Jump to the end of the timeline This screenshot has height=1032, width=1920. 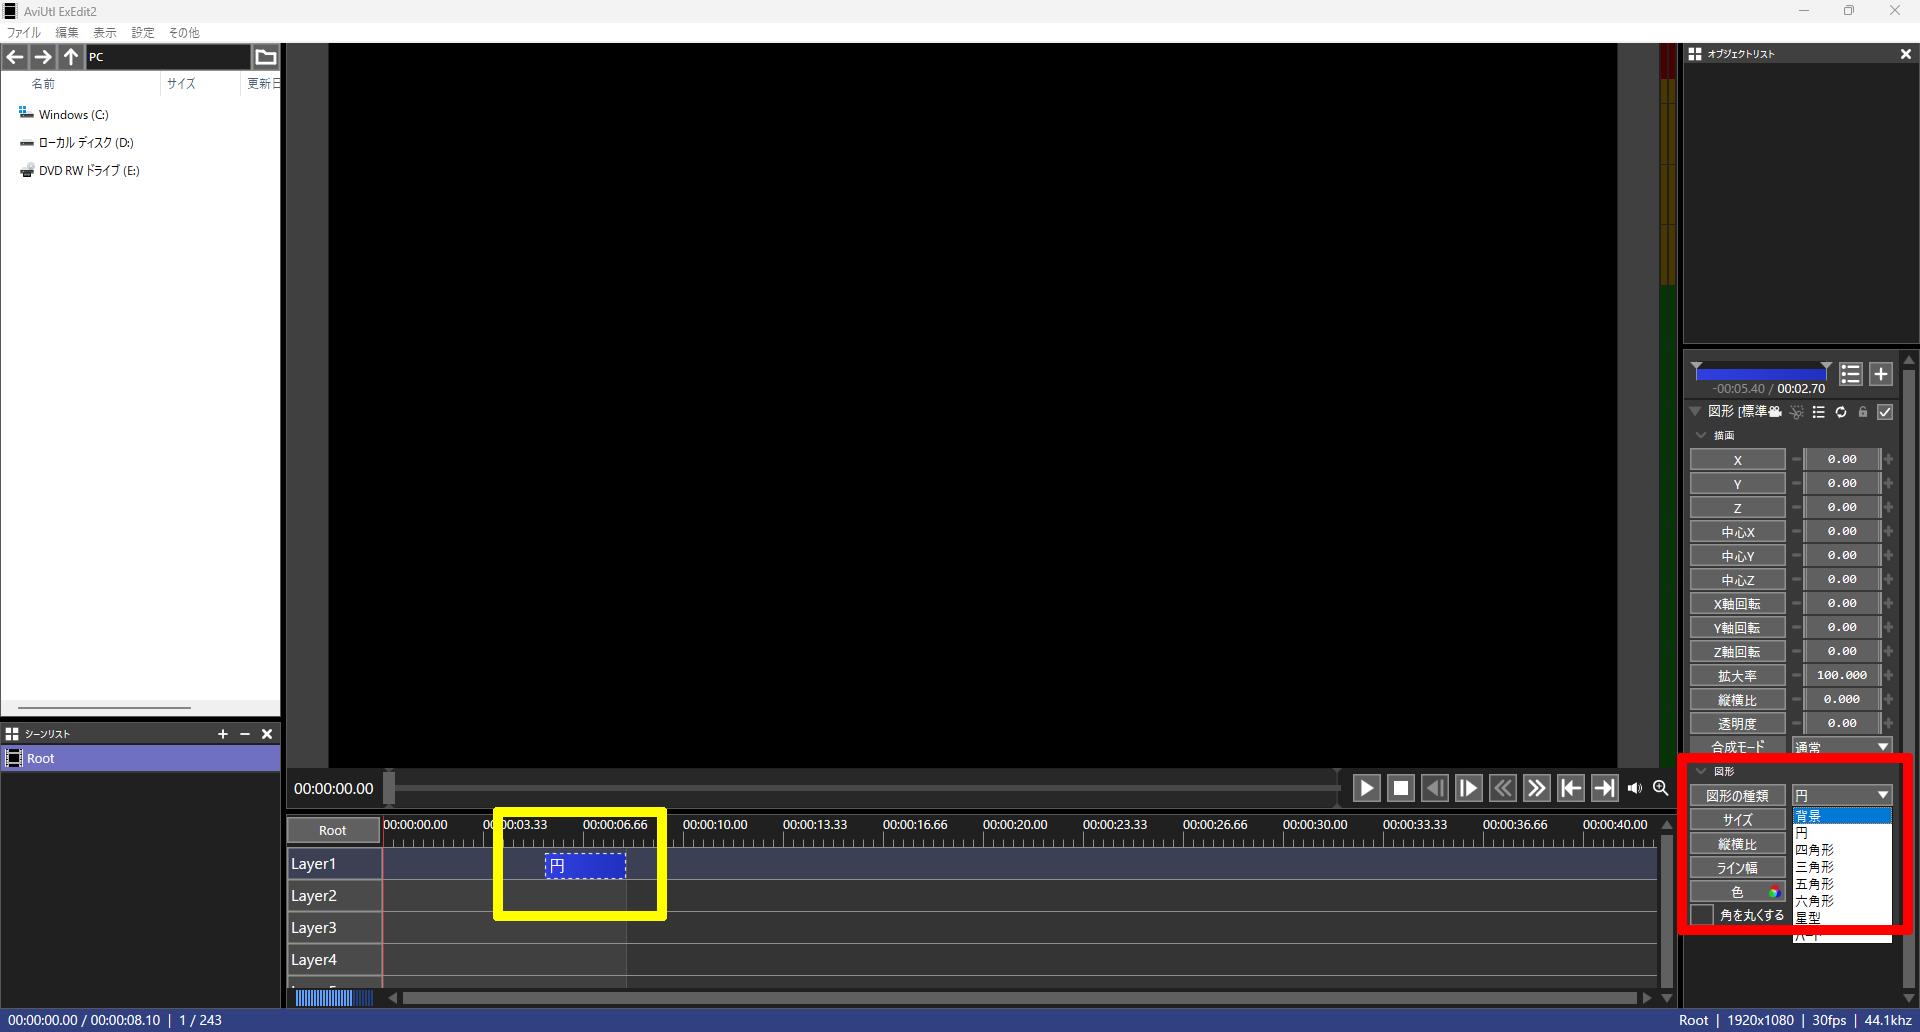click(1604, 788)
